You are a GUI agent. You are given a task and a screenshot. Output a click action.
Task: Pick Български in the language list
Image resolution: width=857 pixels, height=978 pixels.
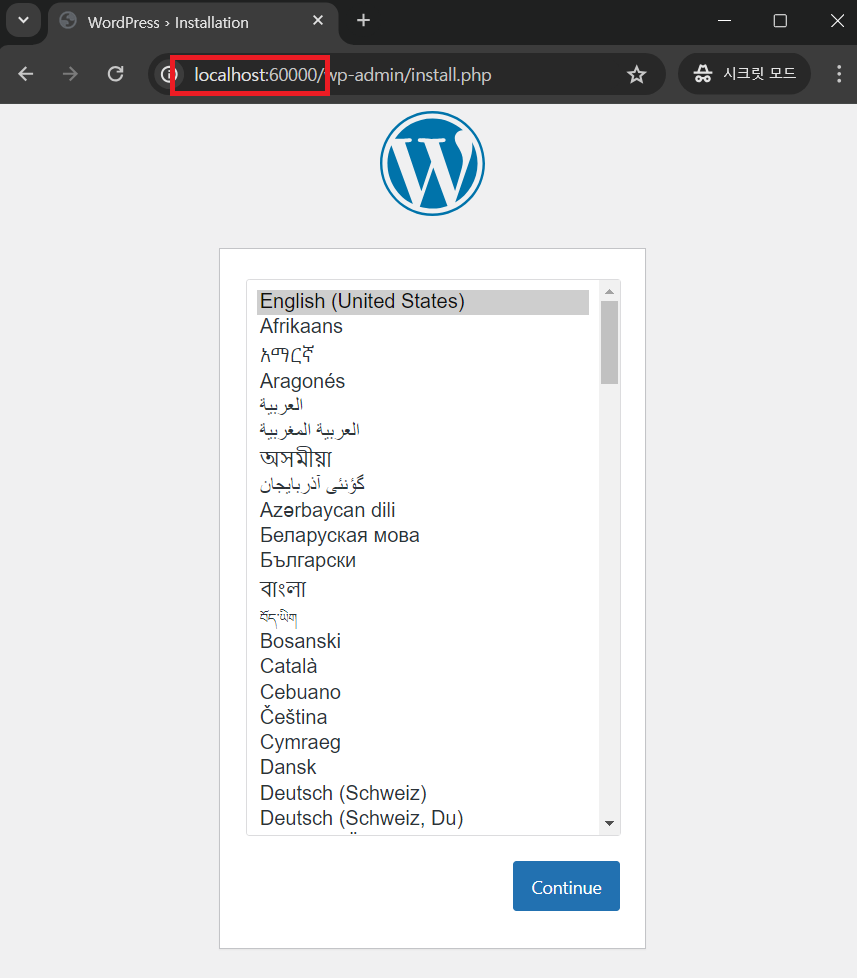[423, 561]
